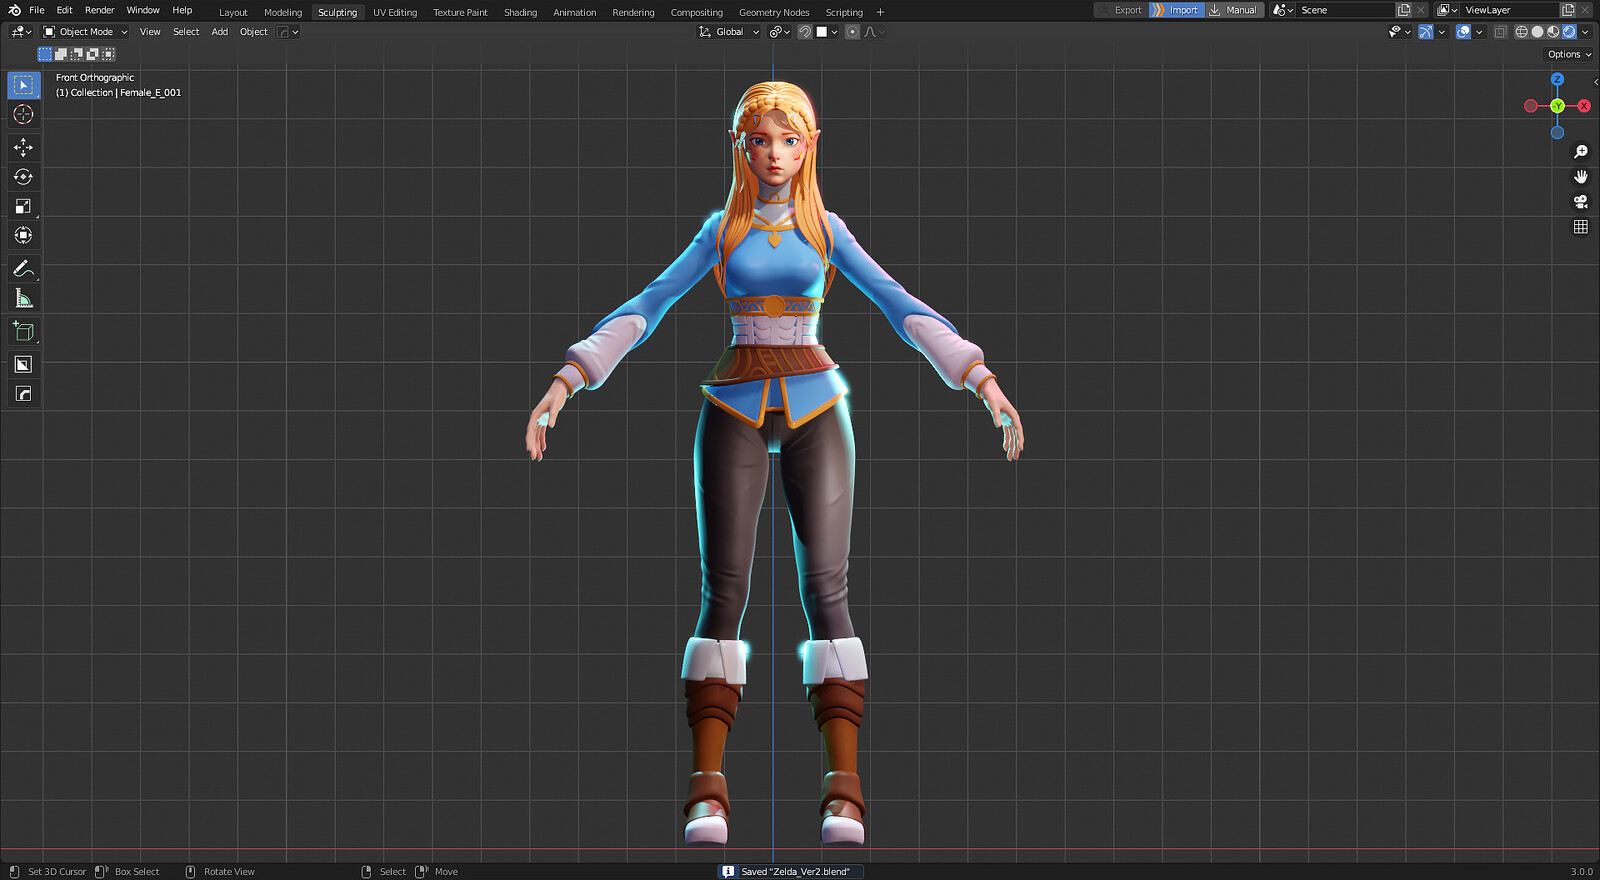The width and height of the screenshot is (1600, 880).
Task: Switch to wireframe shading
Action: 1522,32
